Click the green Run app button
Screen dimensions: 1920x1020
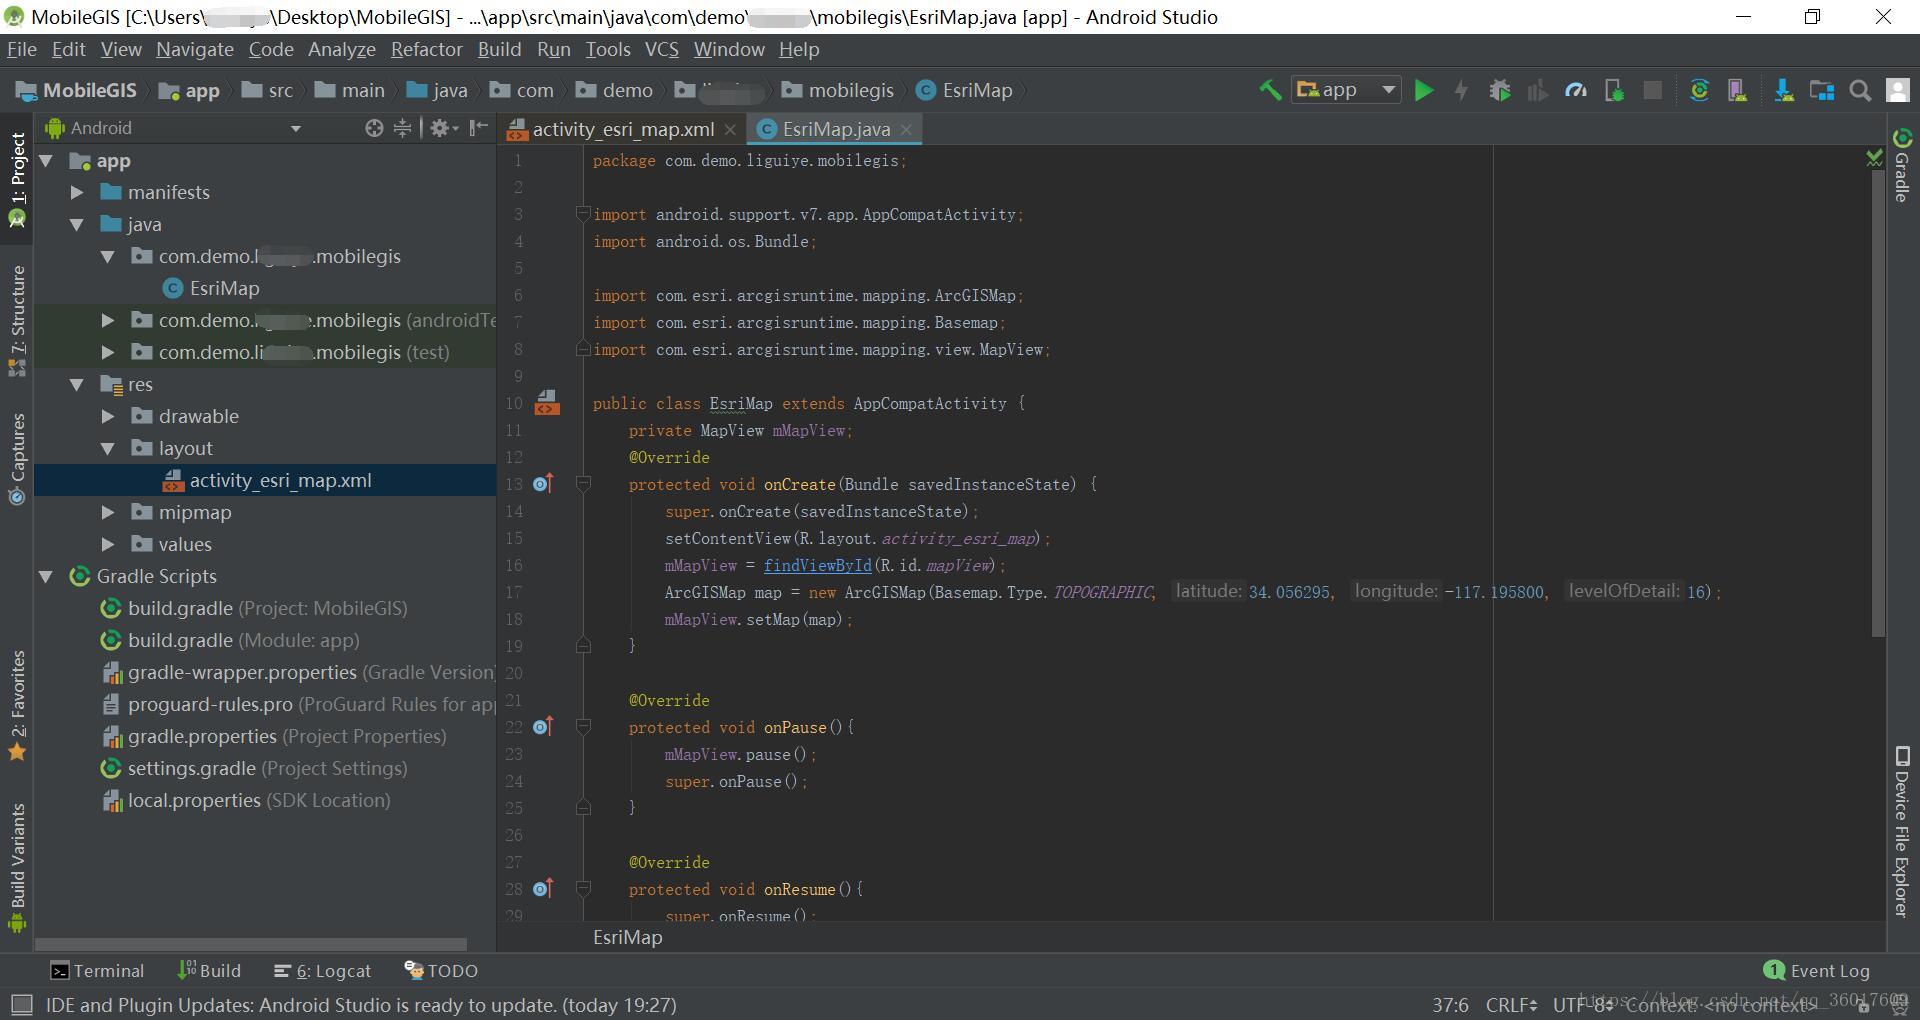tap(1424, 91)
